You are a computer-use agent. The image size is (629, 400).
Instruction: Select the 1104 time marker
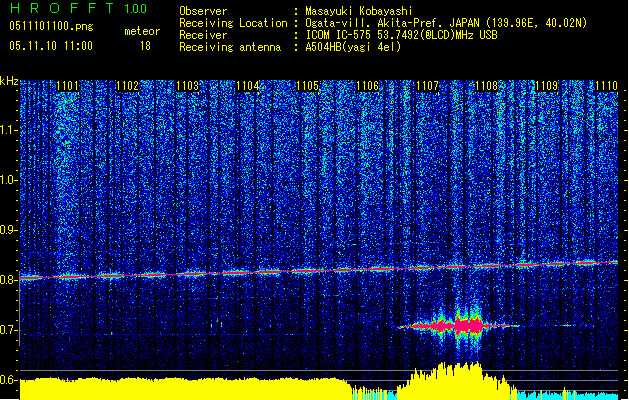[247, 87]
